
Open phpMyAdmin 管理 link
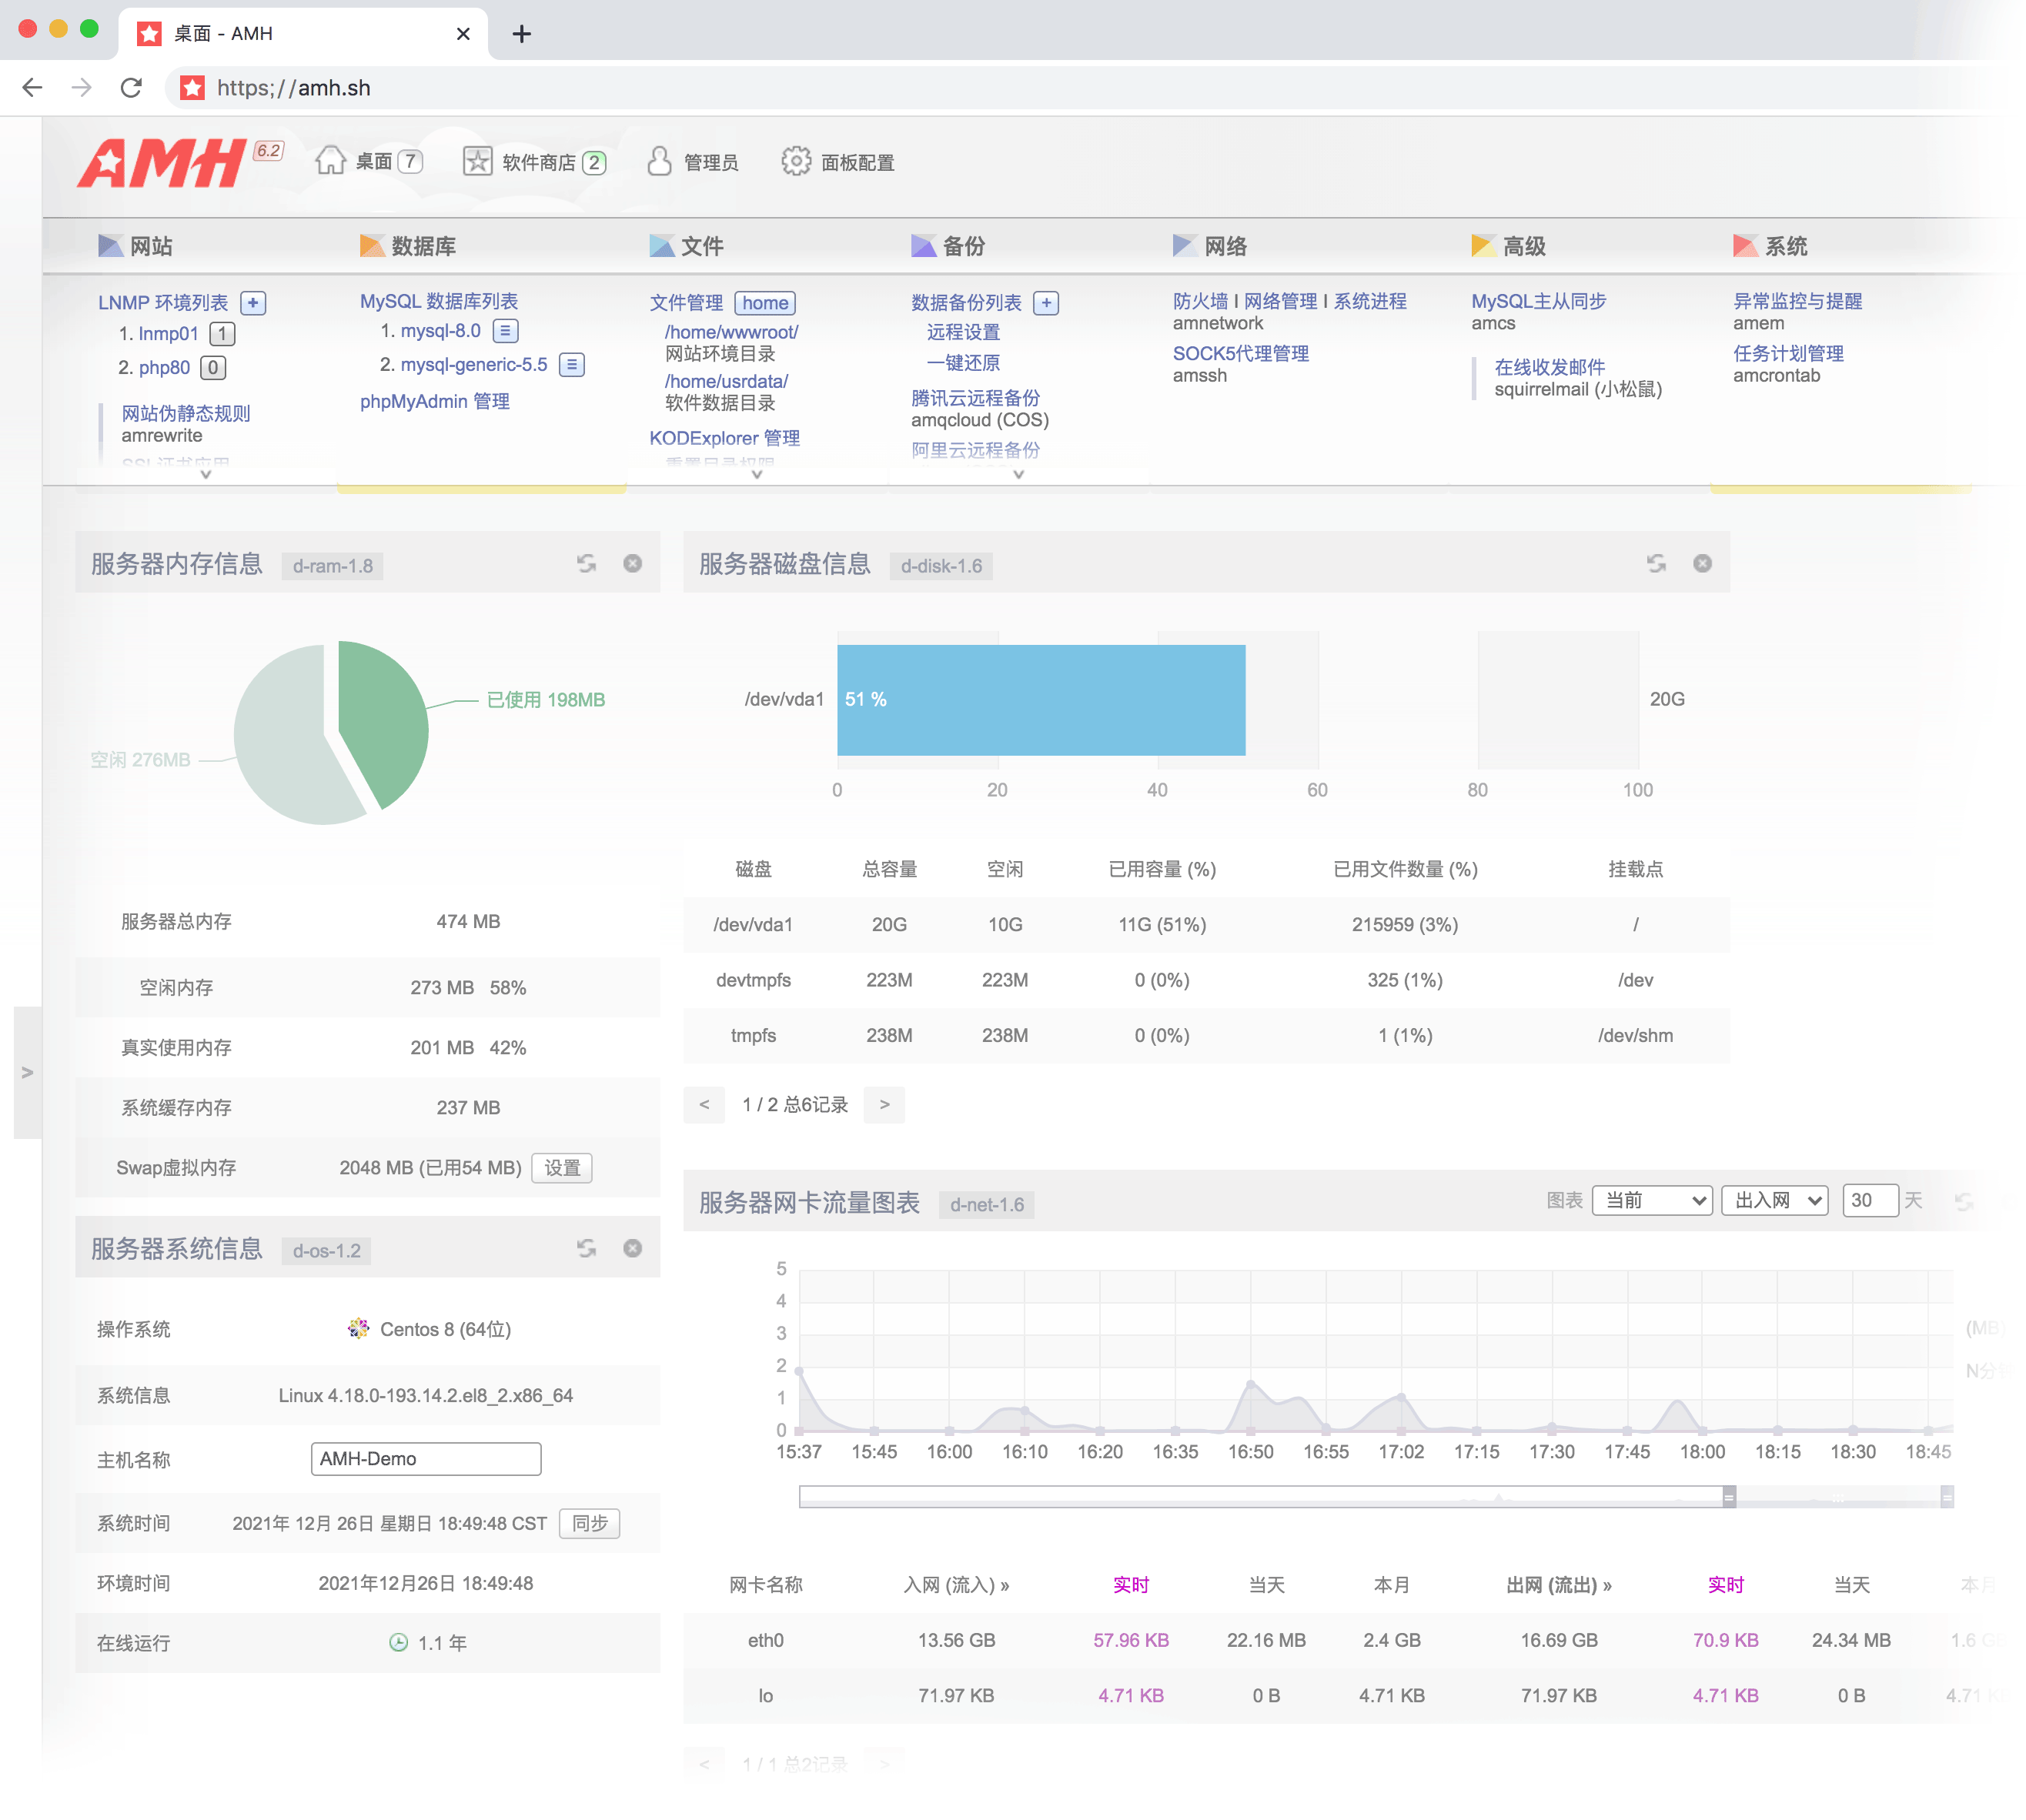coord(435,402)
